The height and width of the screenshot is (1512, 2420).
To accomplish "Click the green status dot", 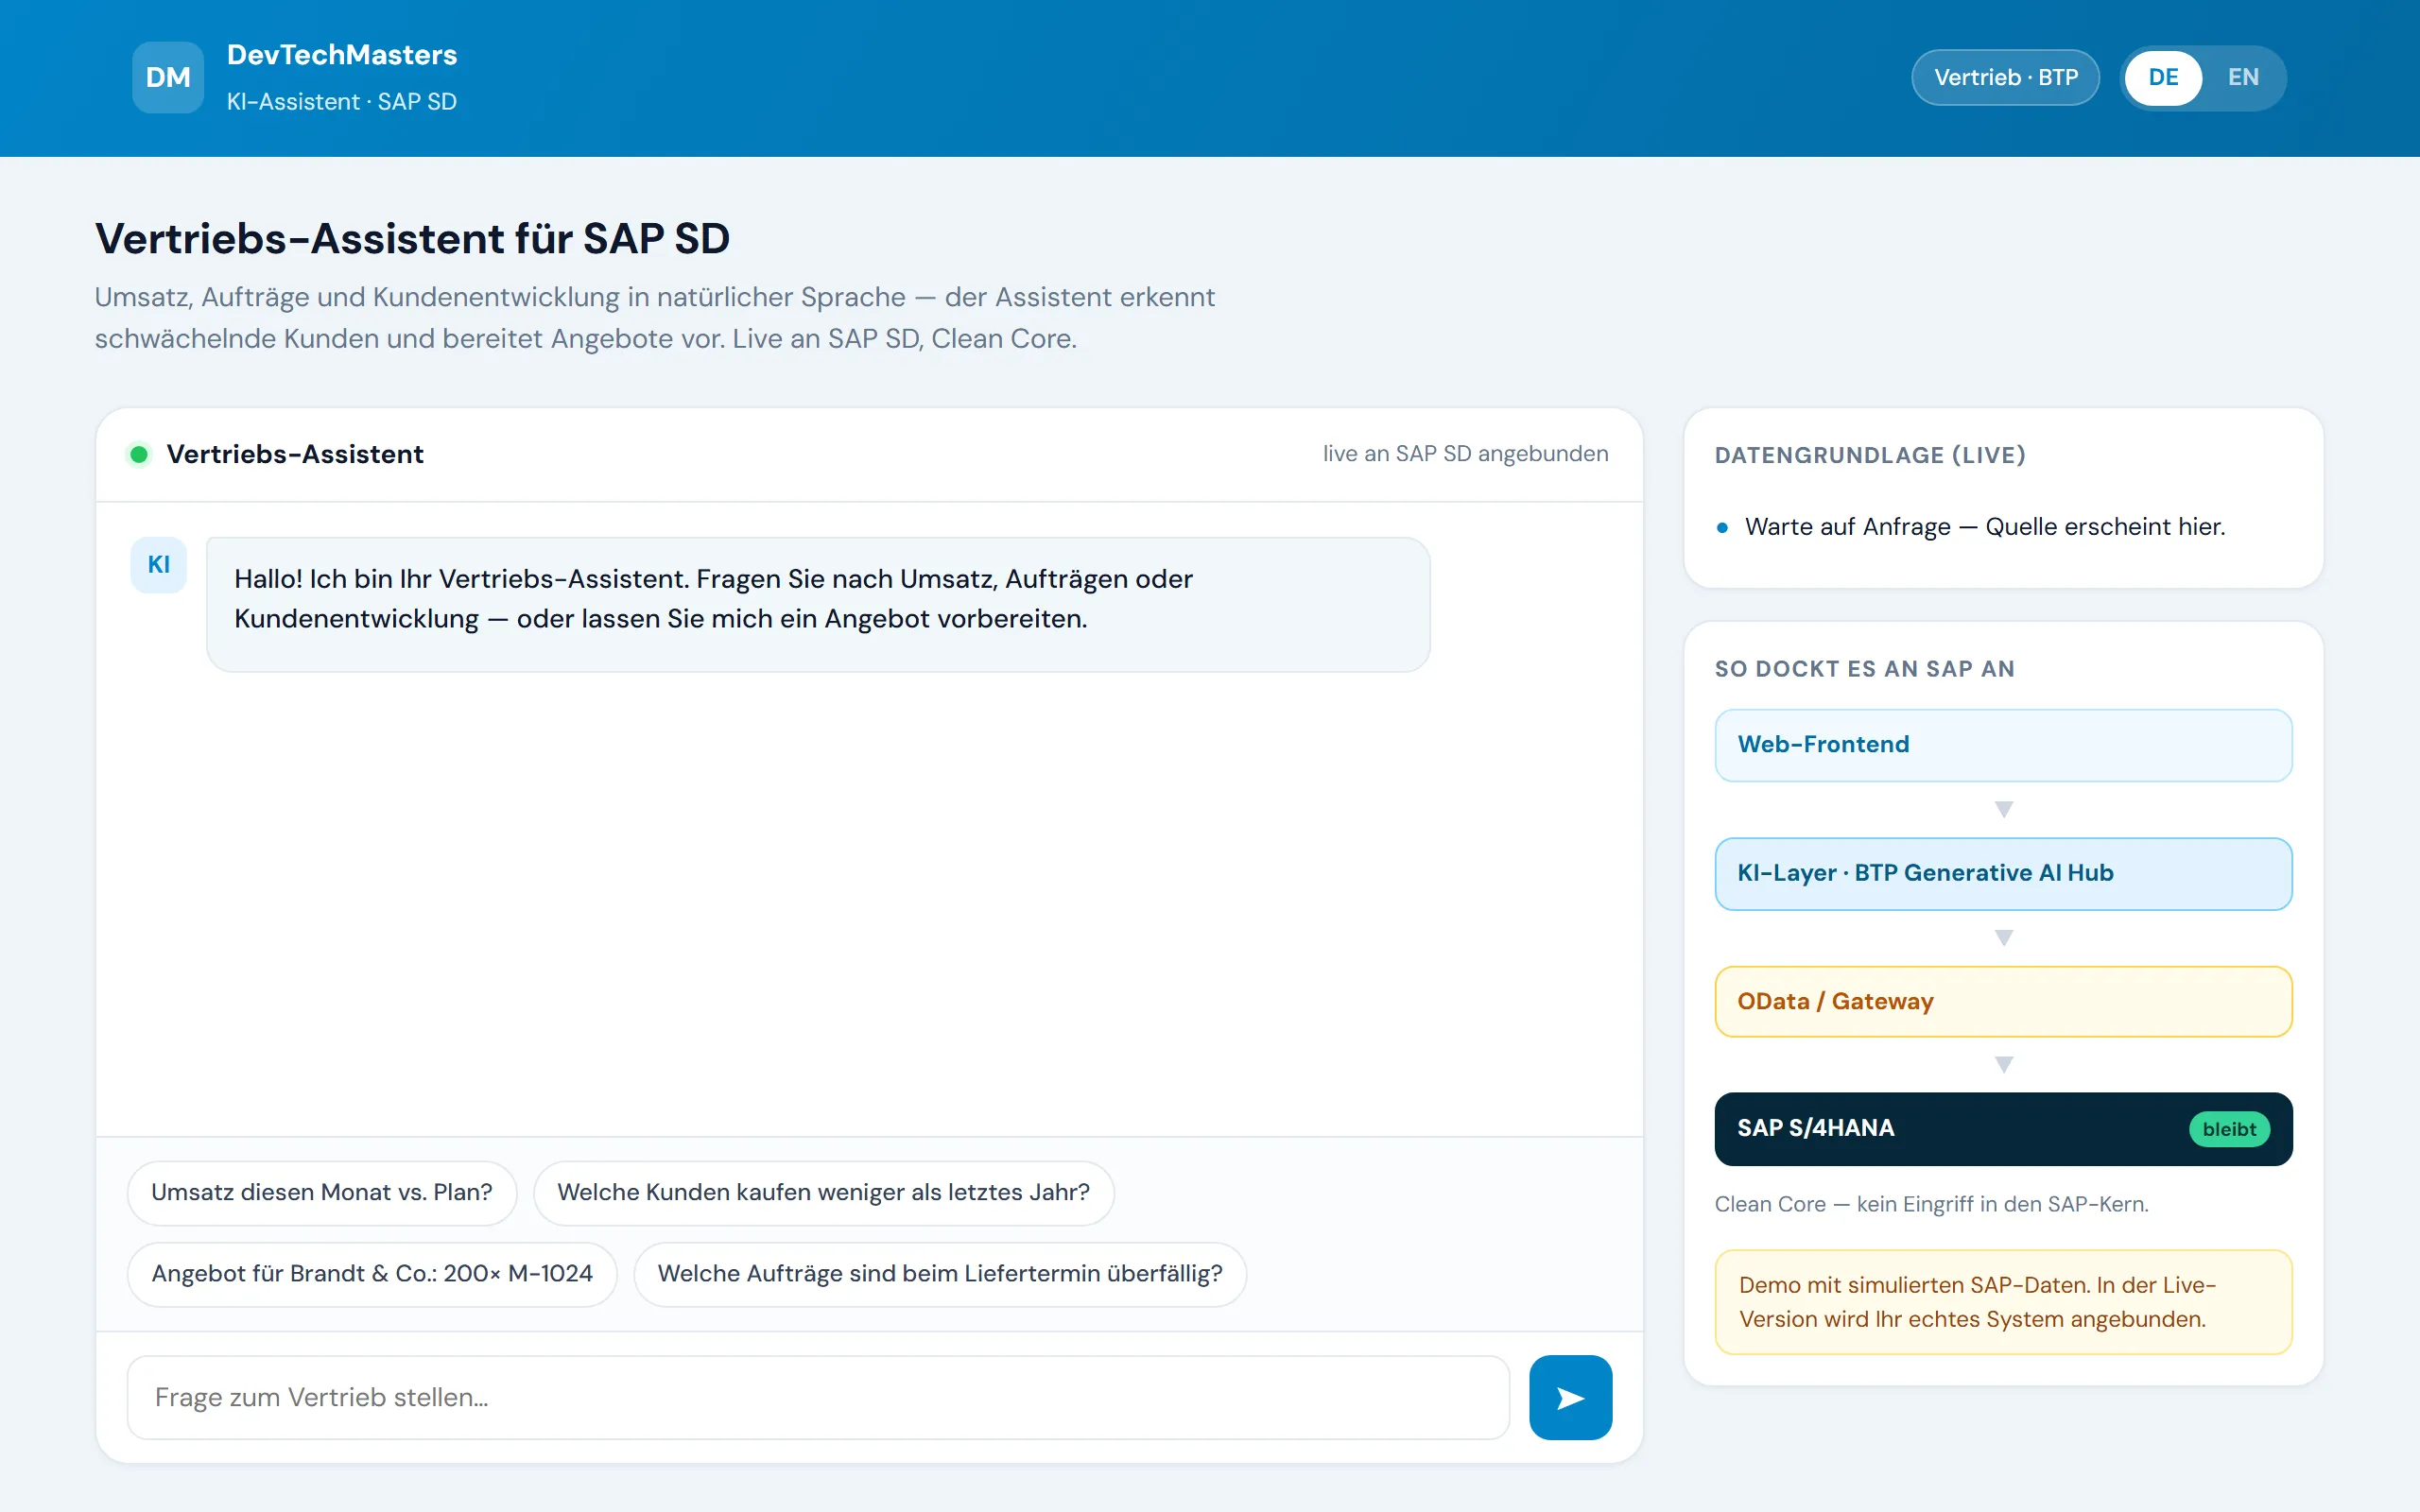I will pyautogui.click(x=139, y=455).
